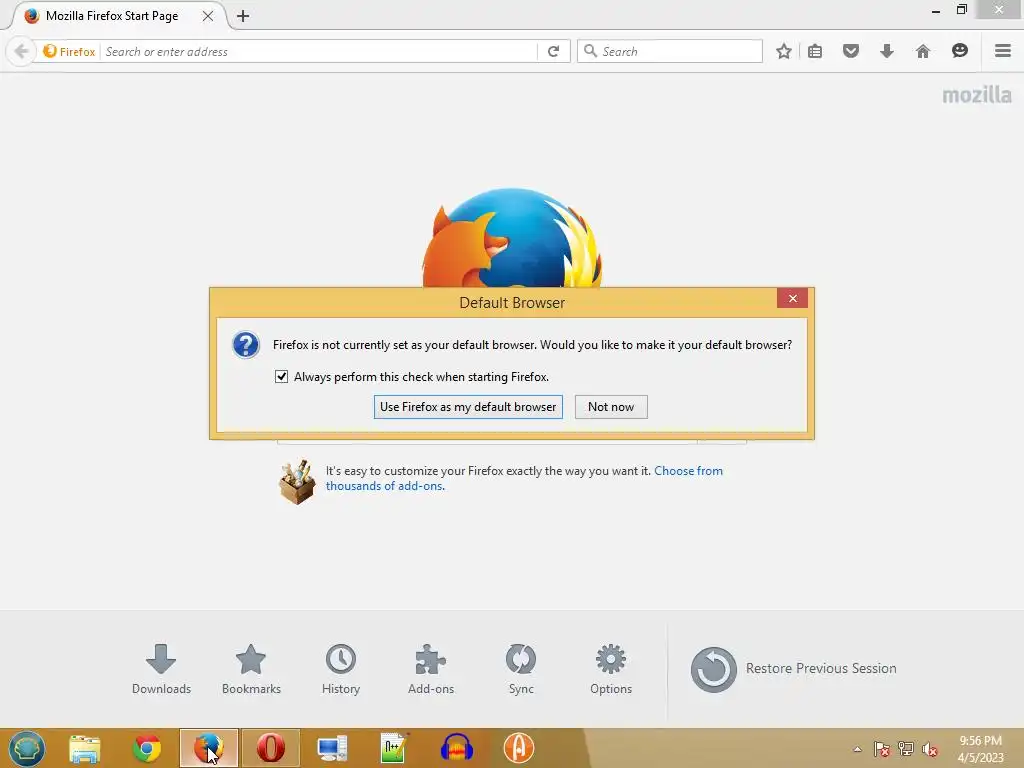Image resolution: width=1024 pixels, height=768 pixels.
Task: Open the hamburger menu
Action: [1002, 51]
